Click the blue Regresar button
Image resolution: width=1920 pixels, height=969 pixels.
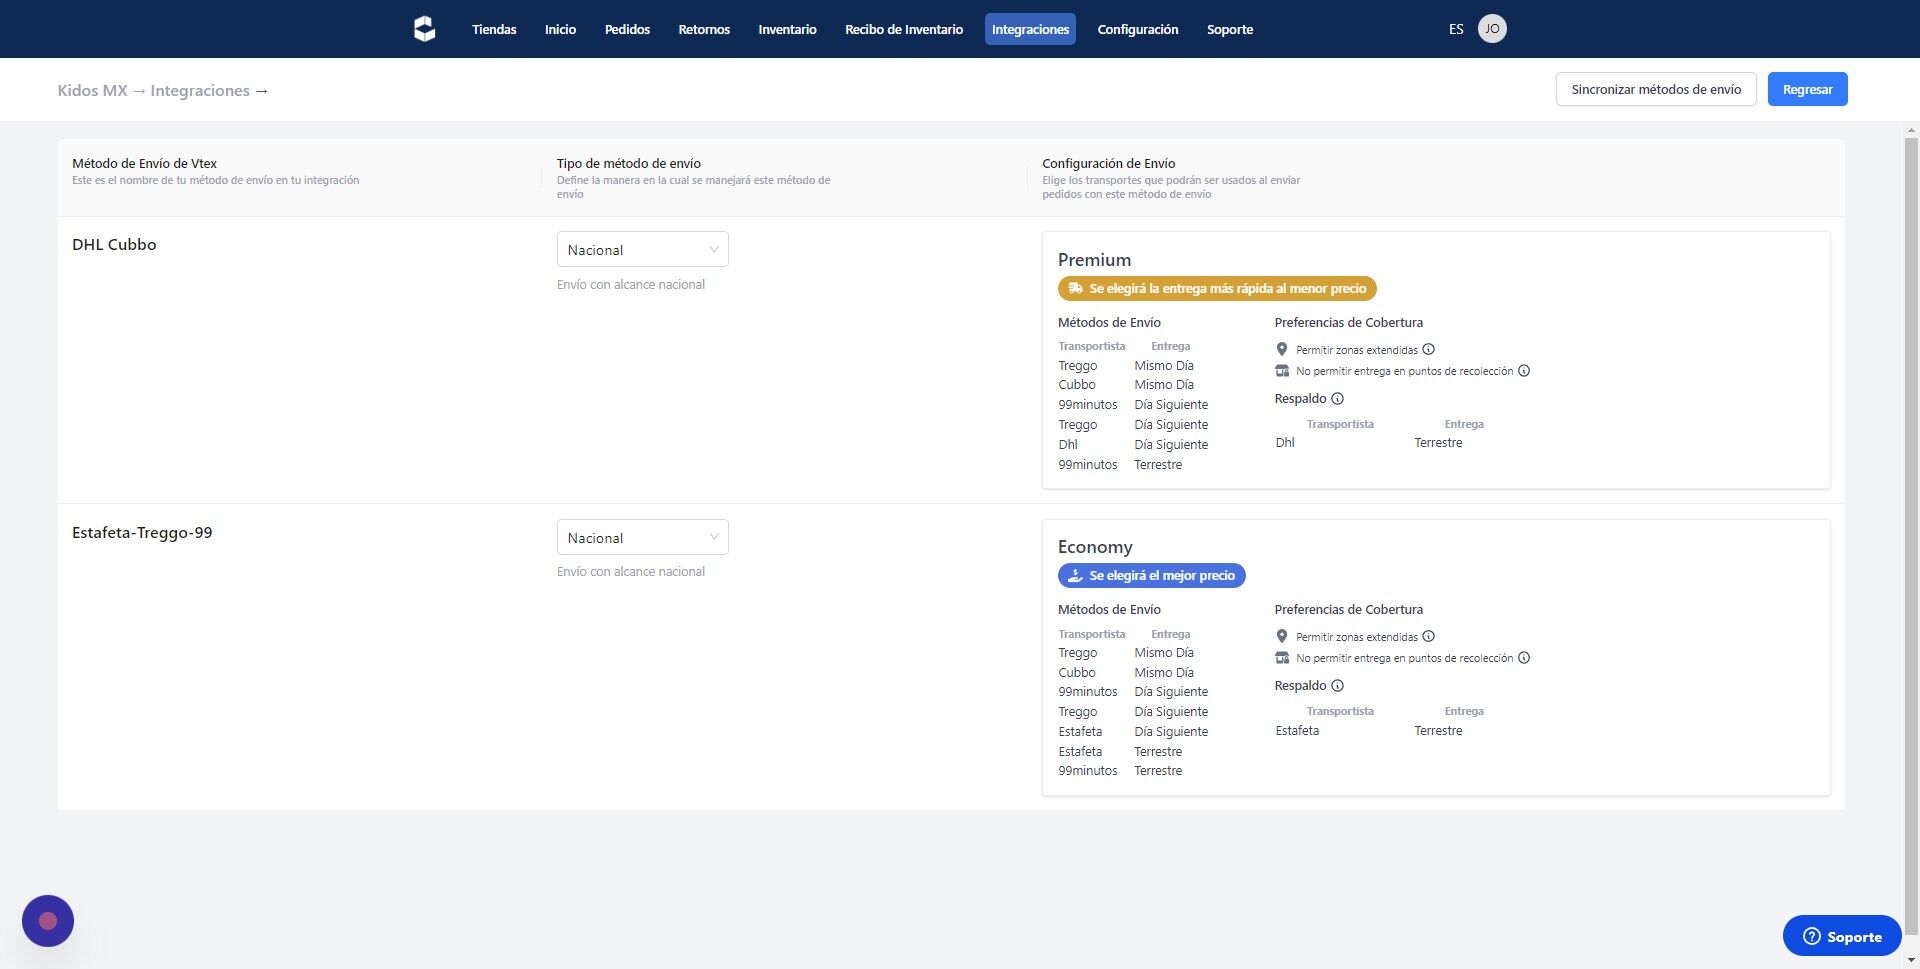(1808, 89)
